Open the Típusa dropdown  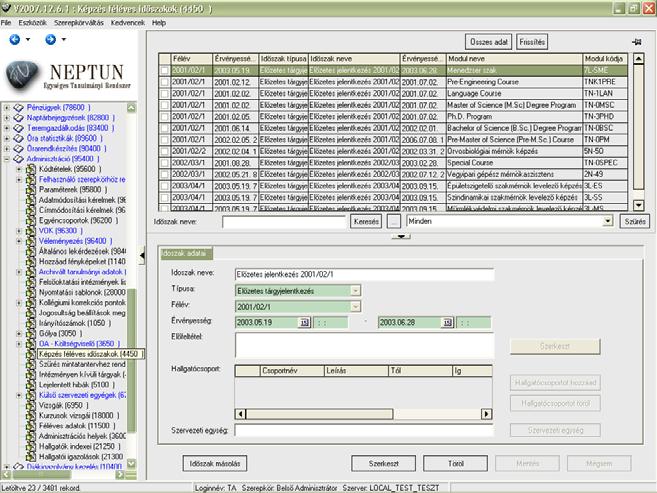coord(355,291)
